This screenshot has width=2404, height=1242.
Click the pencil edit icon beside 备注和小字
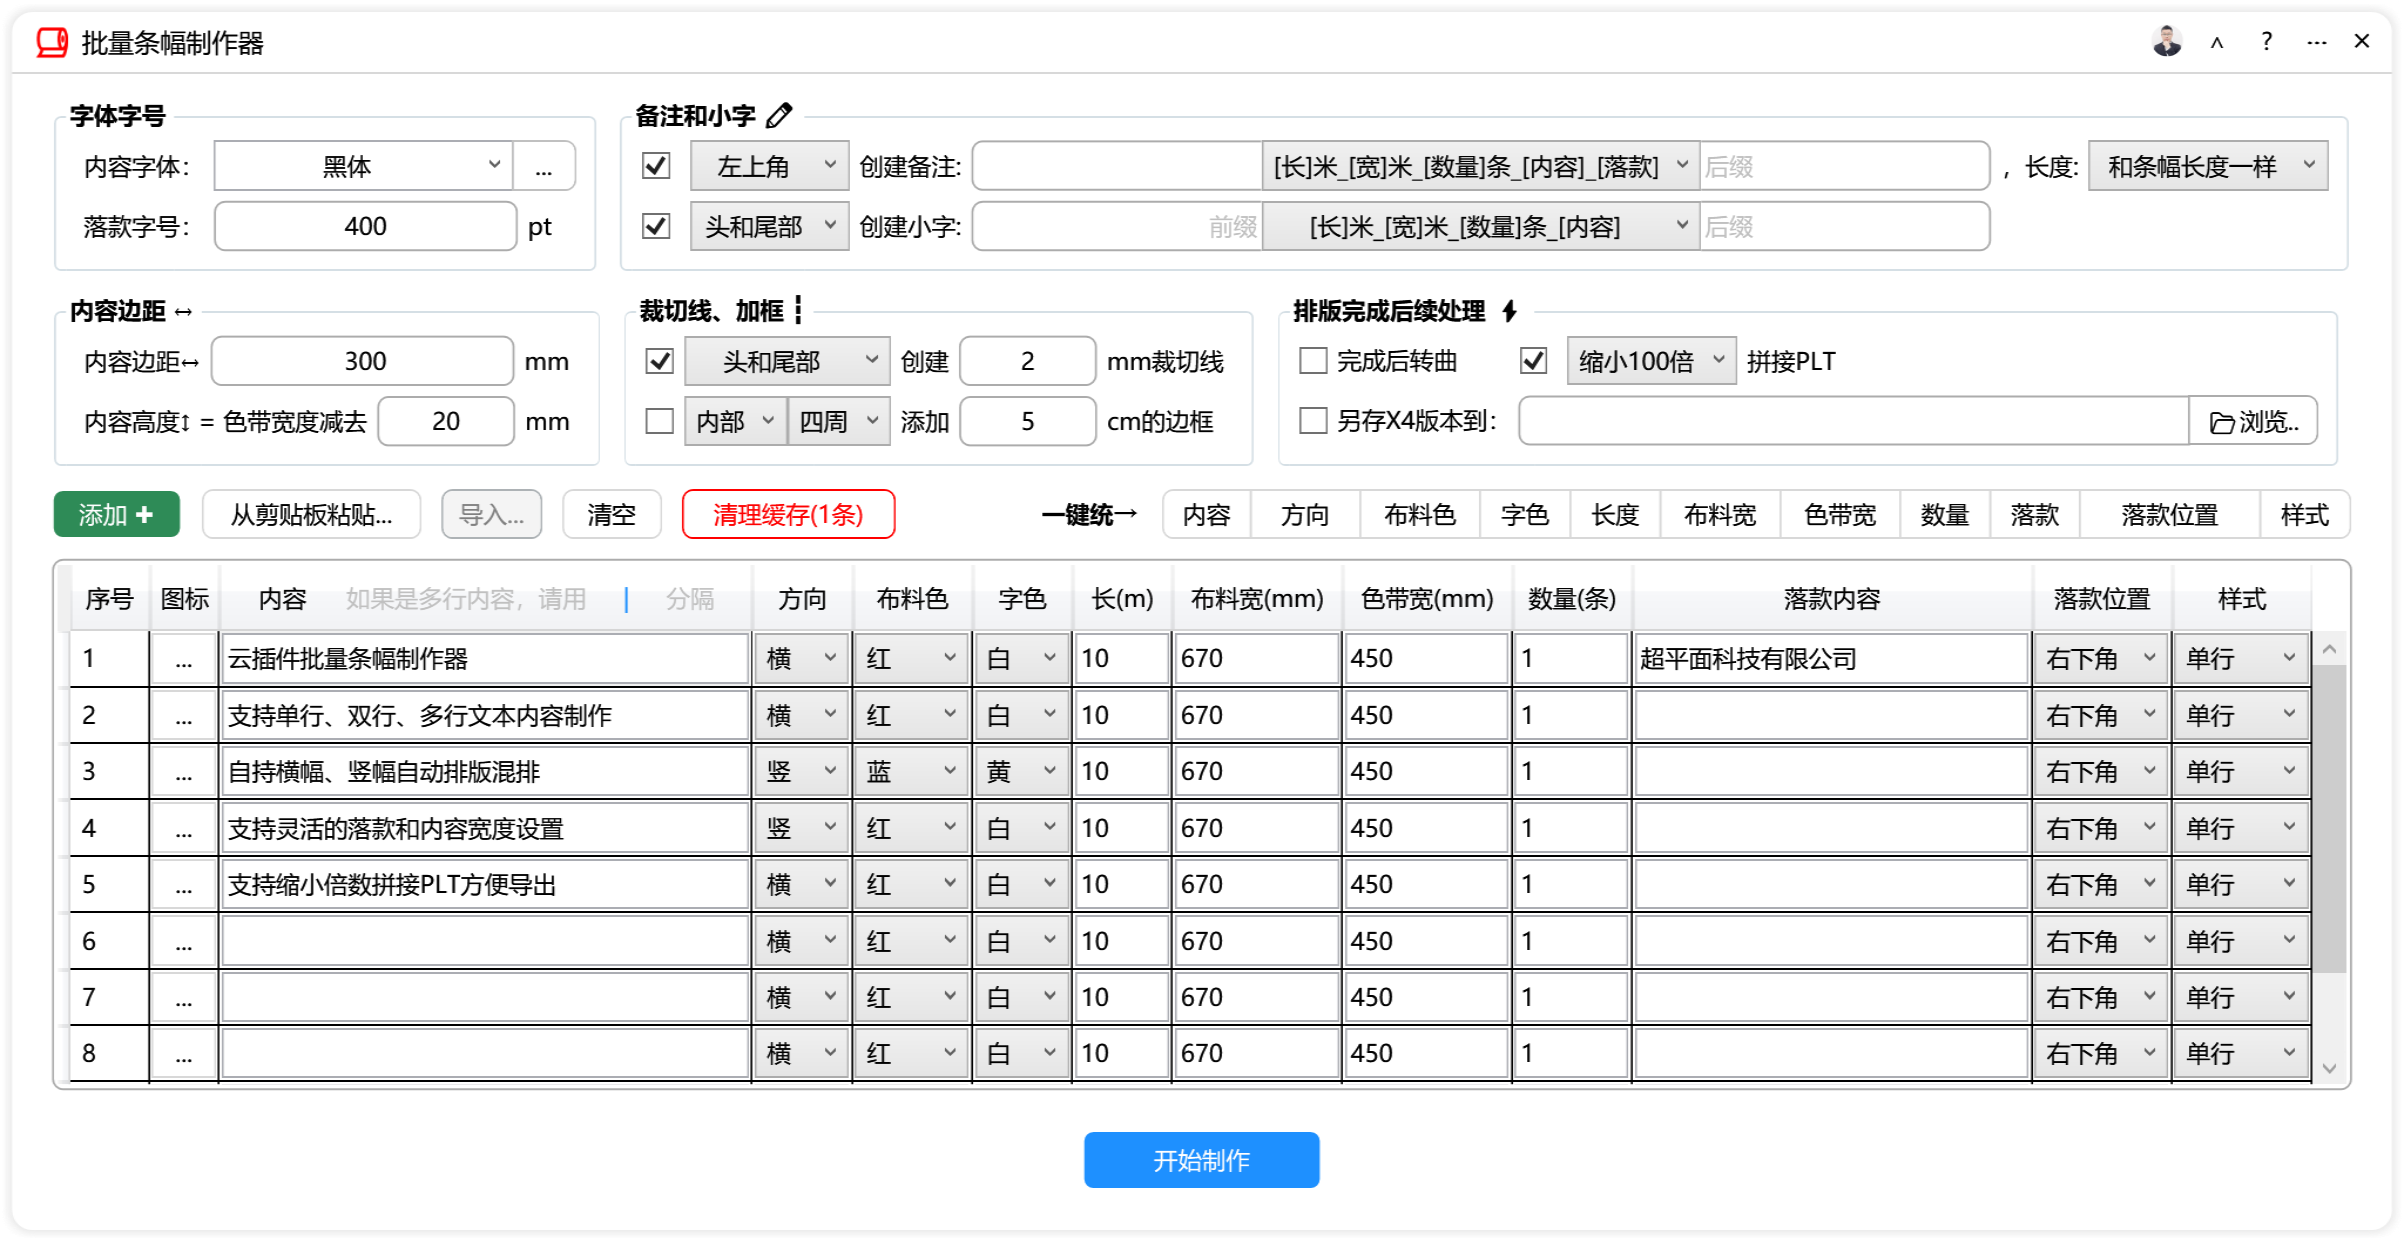[779, 116]
